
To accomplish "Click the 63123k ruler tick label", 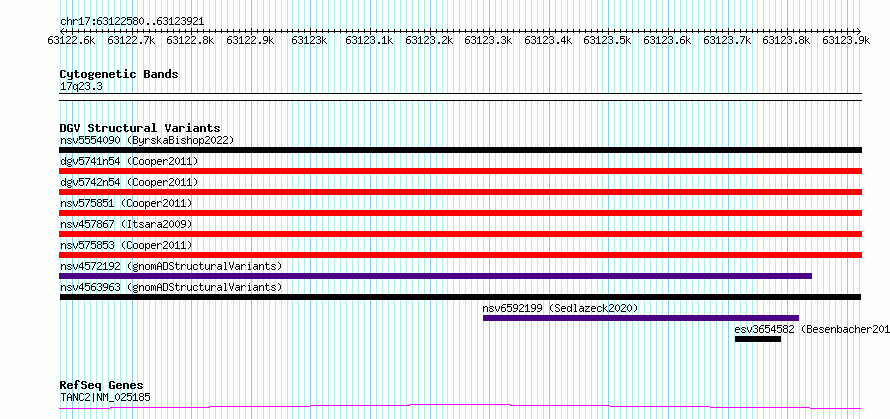I will pos(309,40).
